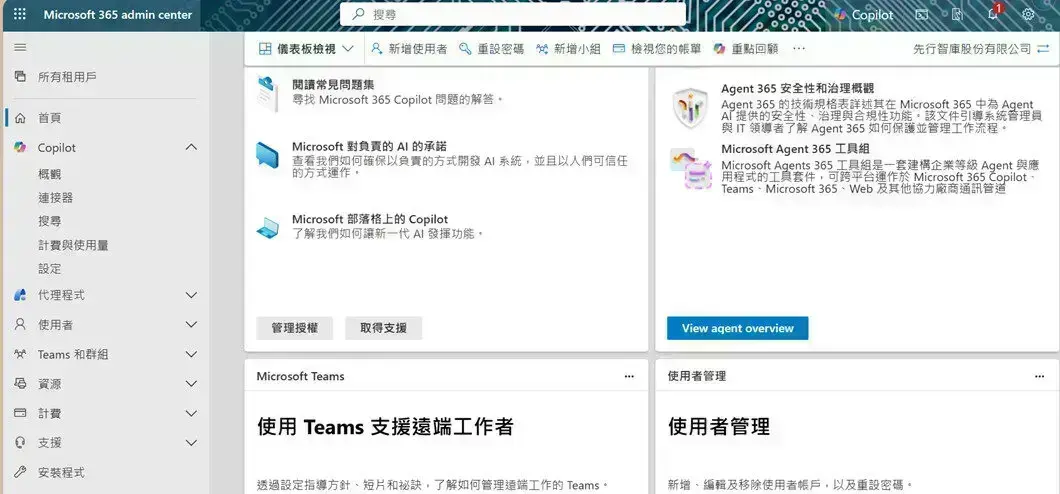
Task: Expand the Teams 和群組 section chevron
Action: tap(191, 354)
